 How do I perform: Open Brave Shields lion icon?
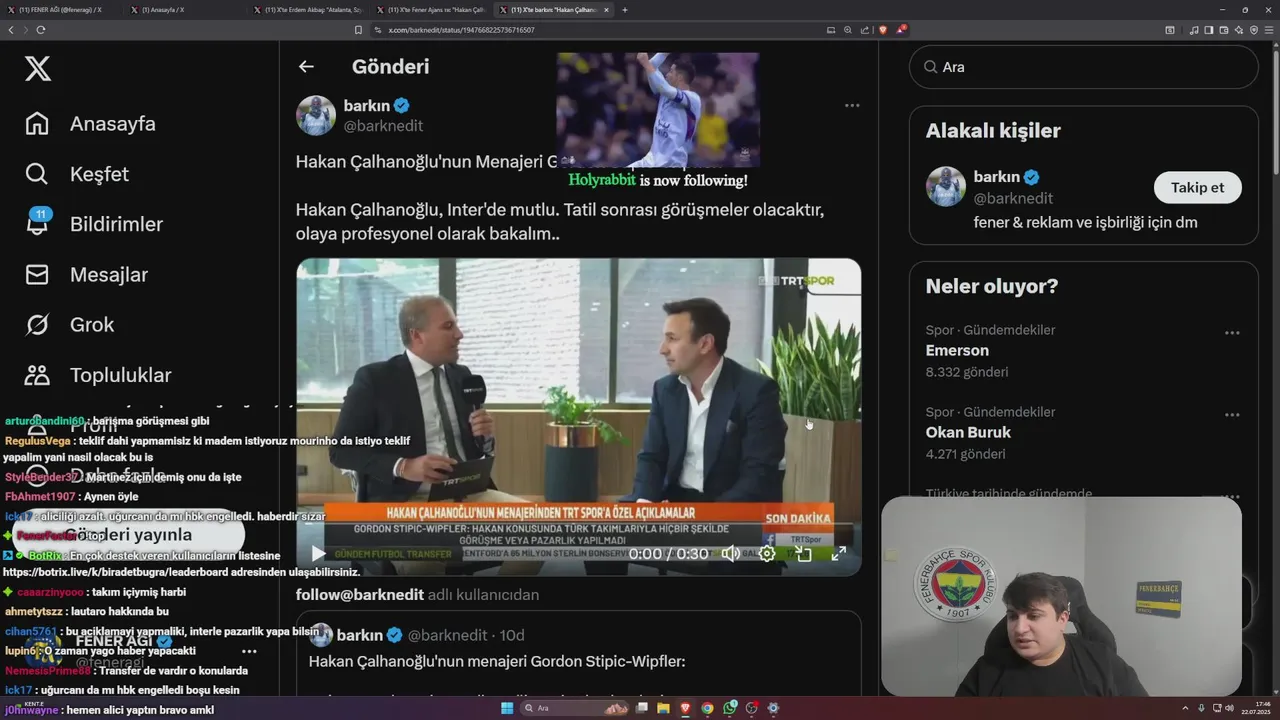click(x=882, y=30)
